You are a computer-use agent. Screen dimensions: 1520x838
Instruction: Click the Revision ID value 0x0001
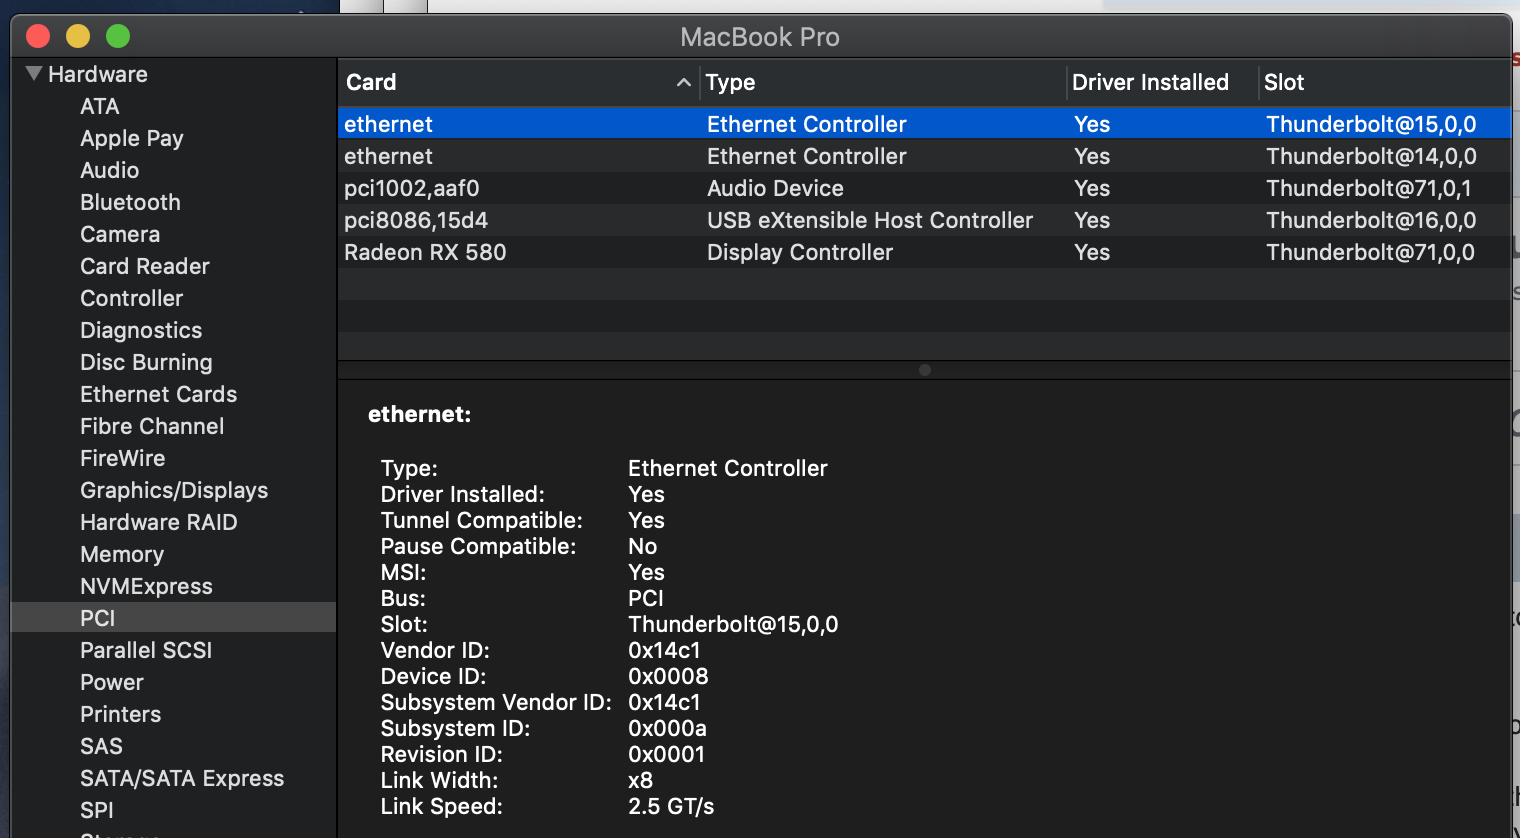tap(666, 754)
